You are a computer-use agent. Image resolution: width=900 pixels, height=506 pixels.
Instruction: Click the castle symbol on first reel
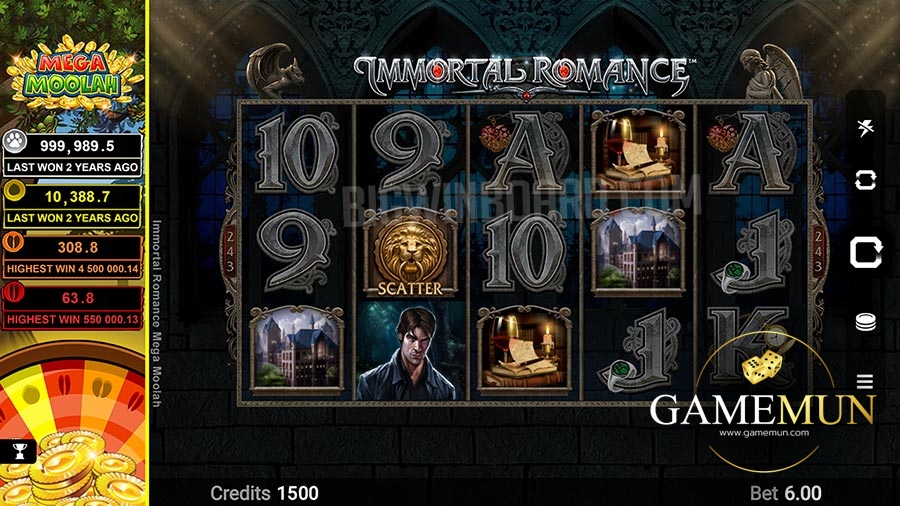click(x=297, y=351)
